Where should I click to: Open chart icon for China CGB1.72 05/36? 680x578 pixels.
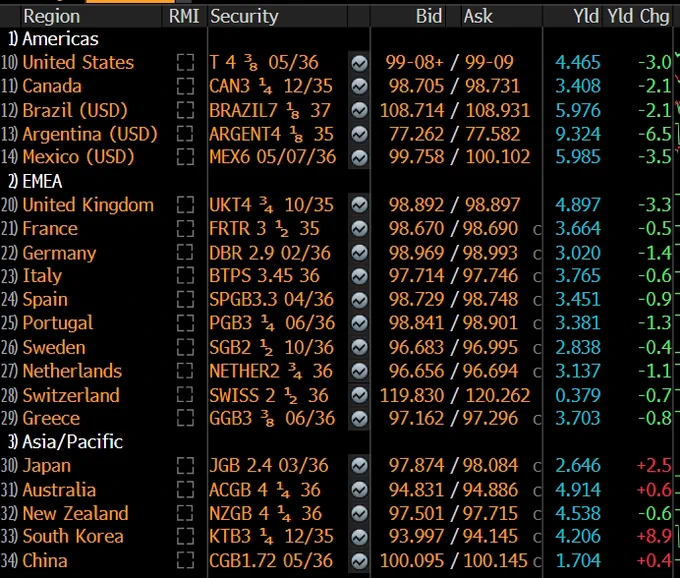[359, 561]
